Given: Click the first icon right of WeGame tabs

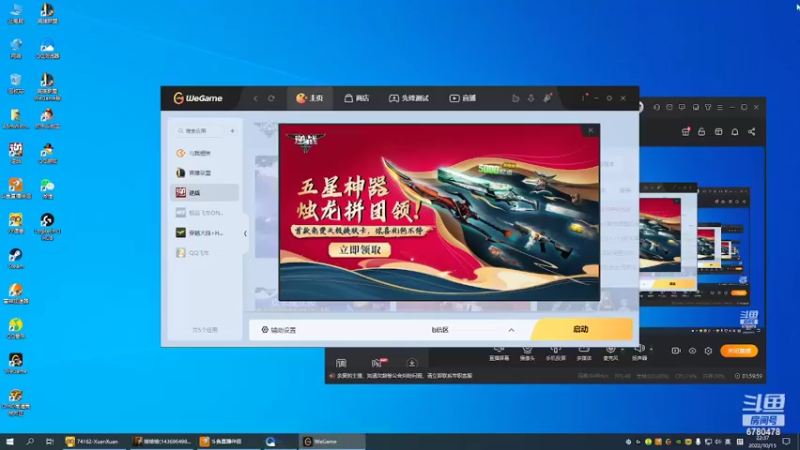Looking at the screenshot, I should click(x=515, y=98).
